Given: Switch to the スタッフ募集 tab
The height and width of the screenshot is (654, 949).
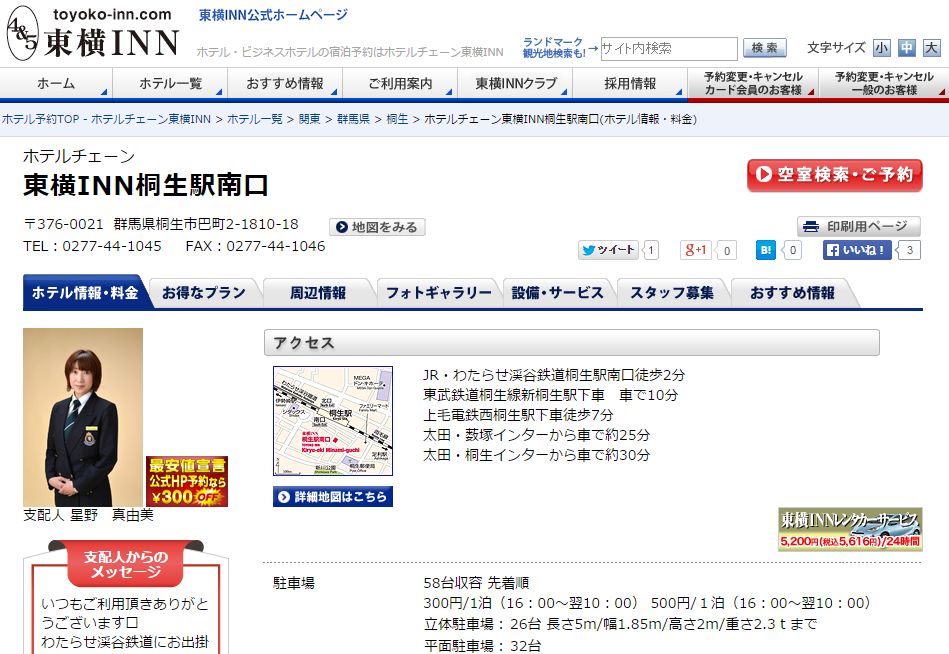Looking at the screenshot, I should [672, 293].
